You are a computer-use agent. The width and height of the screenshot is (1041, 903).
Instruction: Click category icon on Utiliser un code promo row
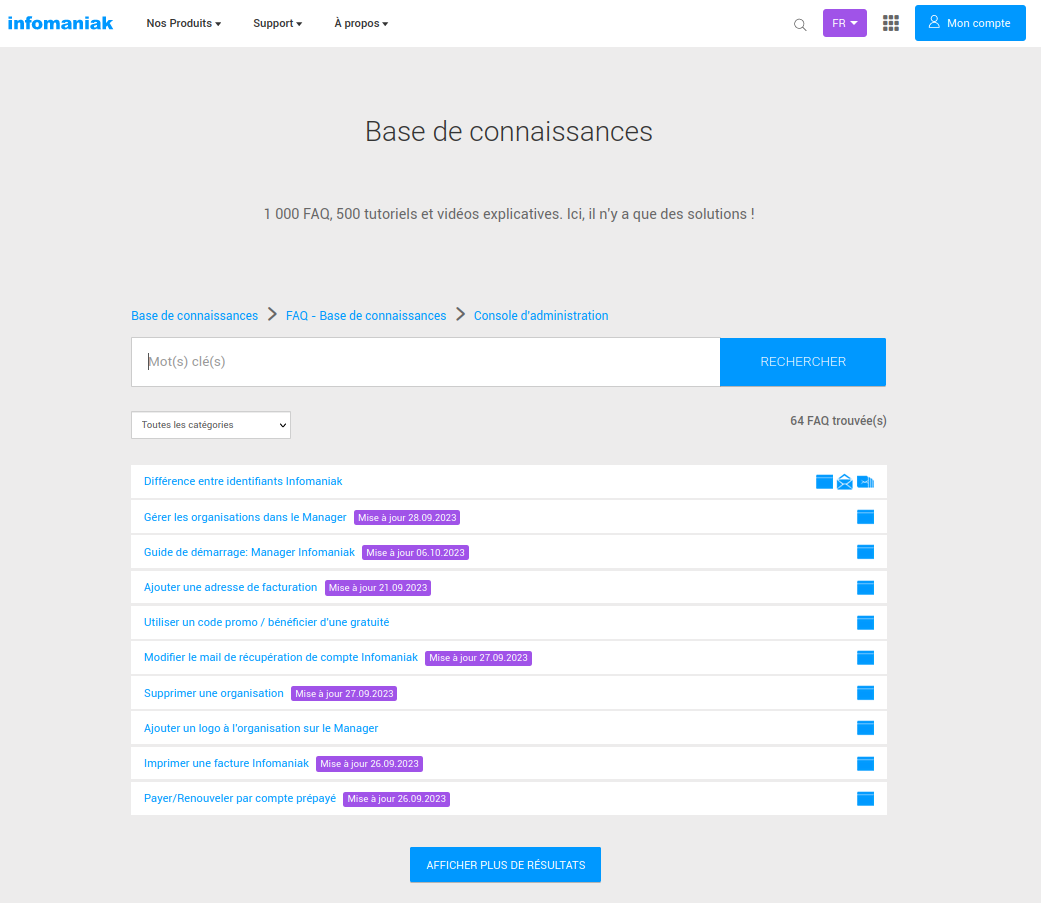(865, 623)
